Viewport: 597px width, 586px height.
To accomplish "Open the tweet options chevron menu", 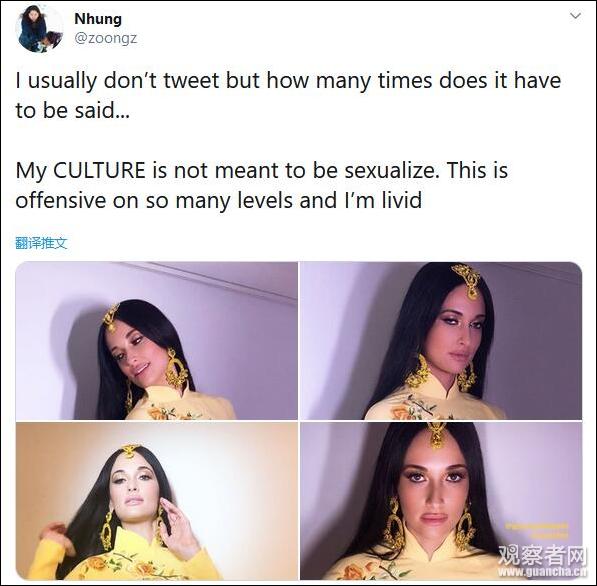I will [x=575, y=16].
